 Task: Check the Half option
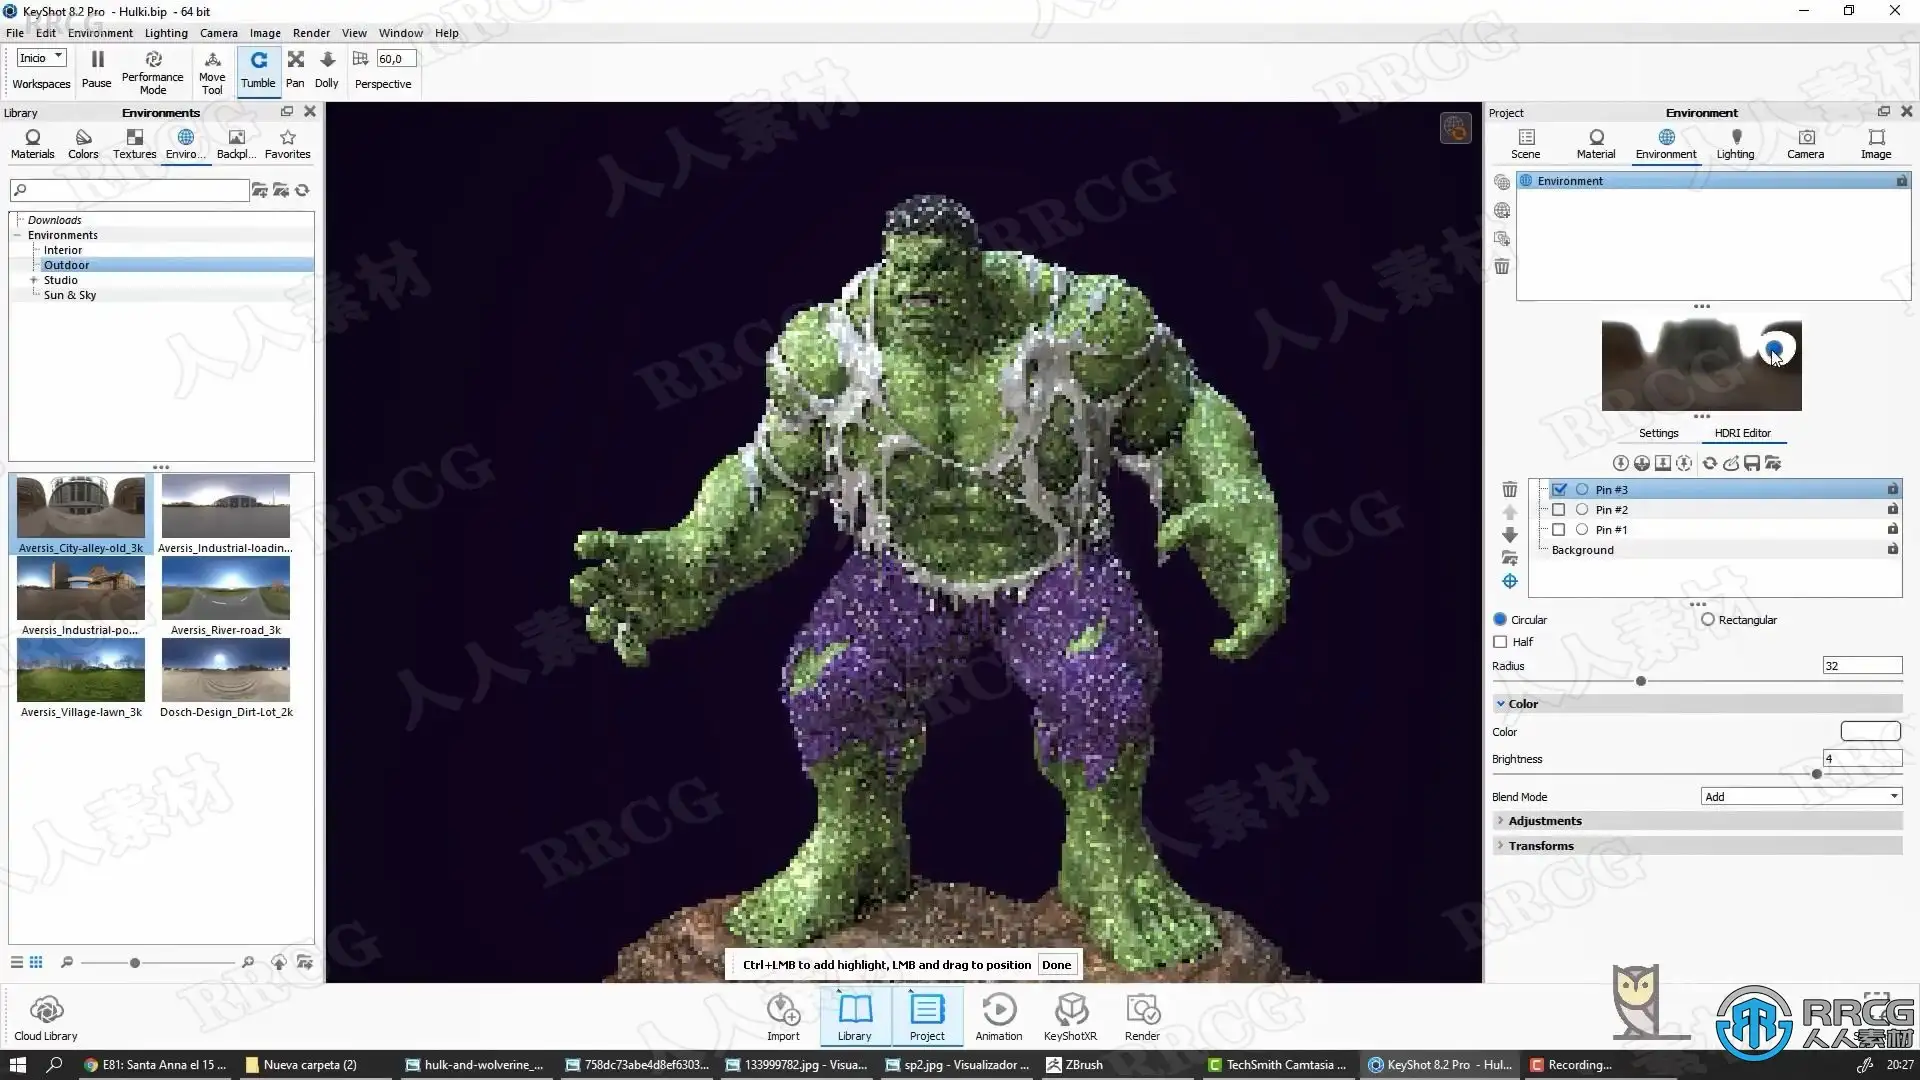tap(1500, 642)
